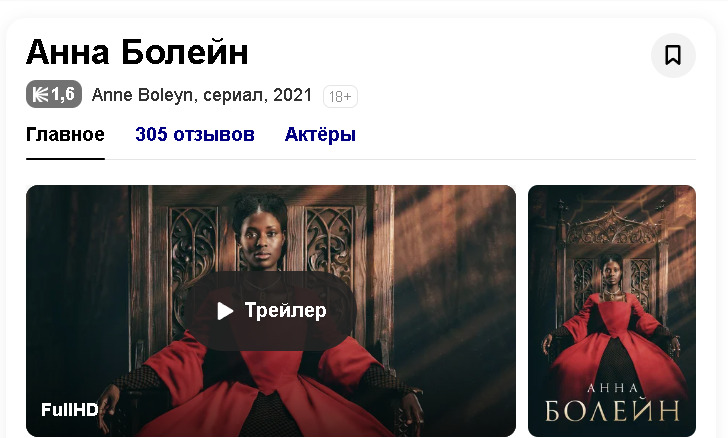Click the FullHD quality label
728x438 pixels.
(x=70, y=410)
